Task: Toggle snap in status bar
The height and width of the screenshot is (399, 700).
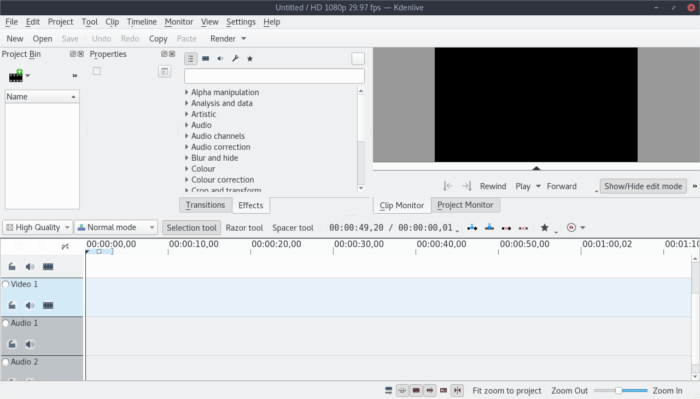Action: [x=458, y=391]
